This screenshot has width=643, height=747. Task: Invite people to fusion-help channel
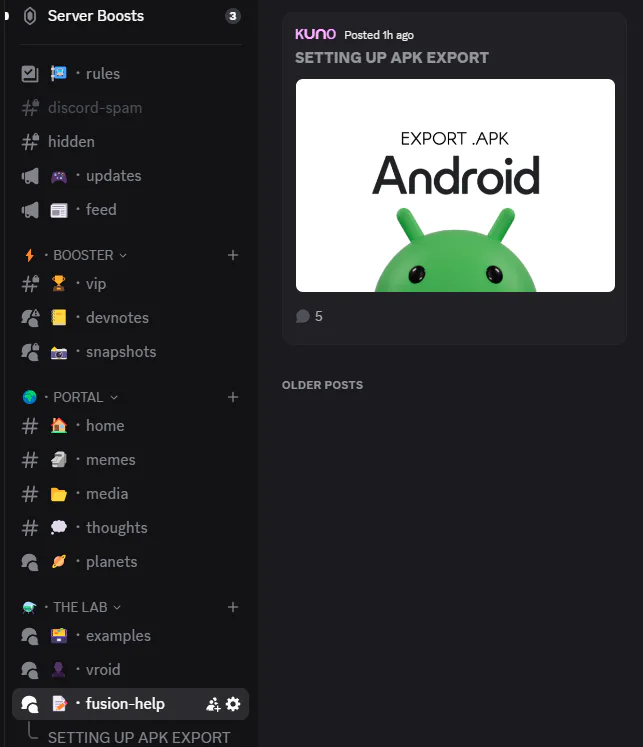(x=213, y=704)
